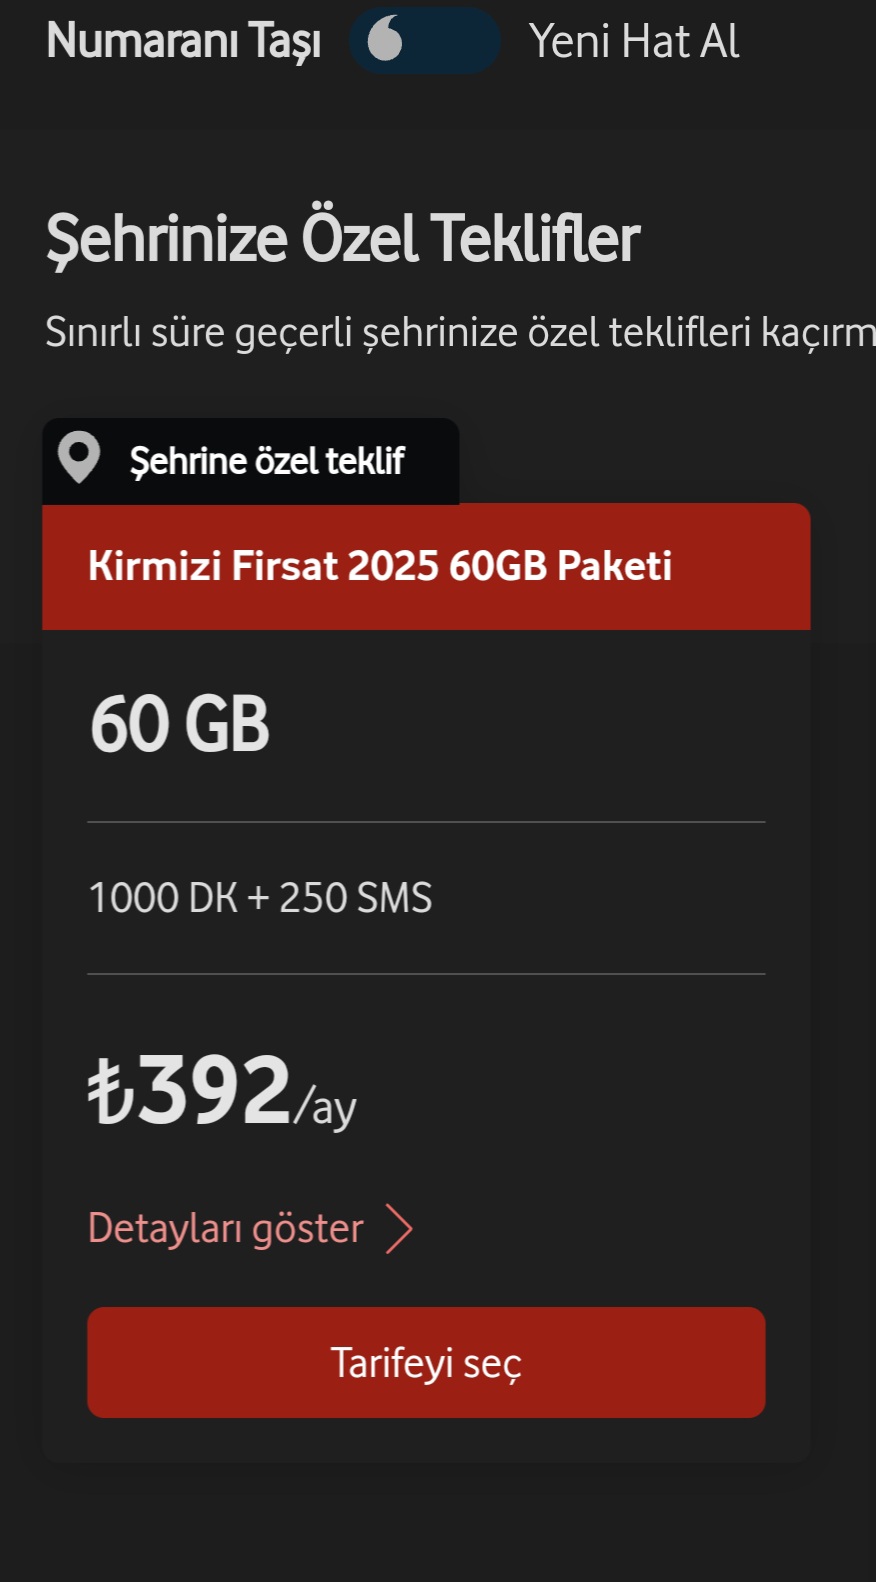Select the Numaranı Taşı option
The image size is (876, 1582).
point(184,41)
